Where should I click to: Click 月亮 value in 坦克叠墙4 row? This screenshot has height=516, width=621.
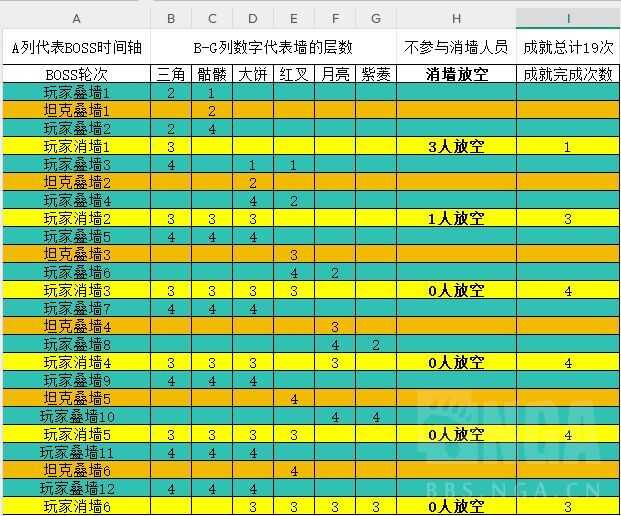pos(335,326)
